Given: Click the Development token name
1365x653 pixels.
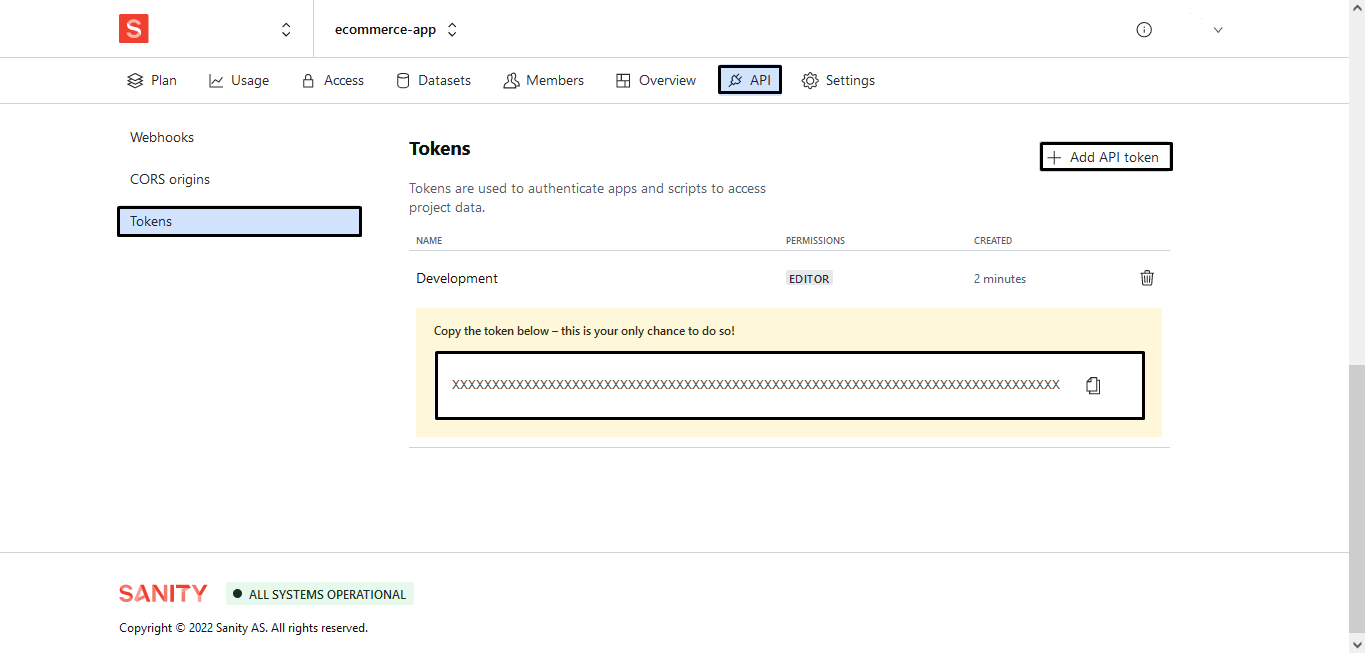Looking at the screenshot, I should pos(457,278).
